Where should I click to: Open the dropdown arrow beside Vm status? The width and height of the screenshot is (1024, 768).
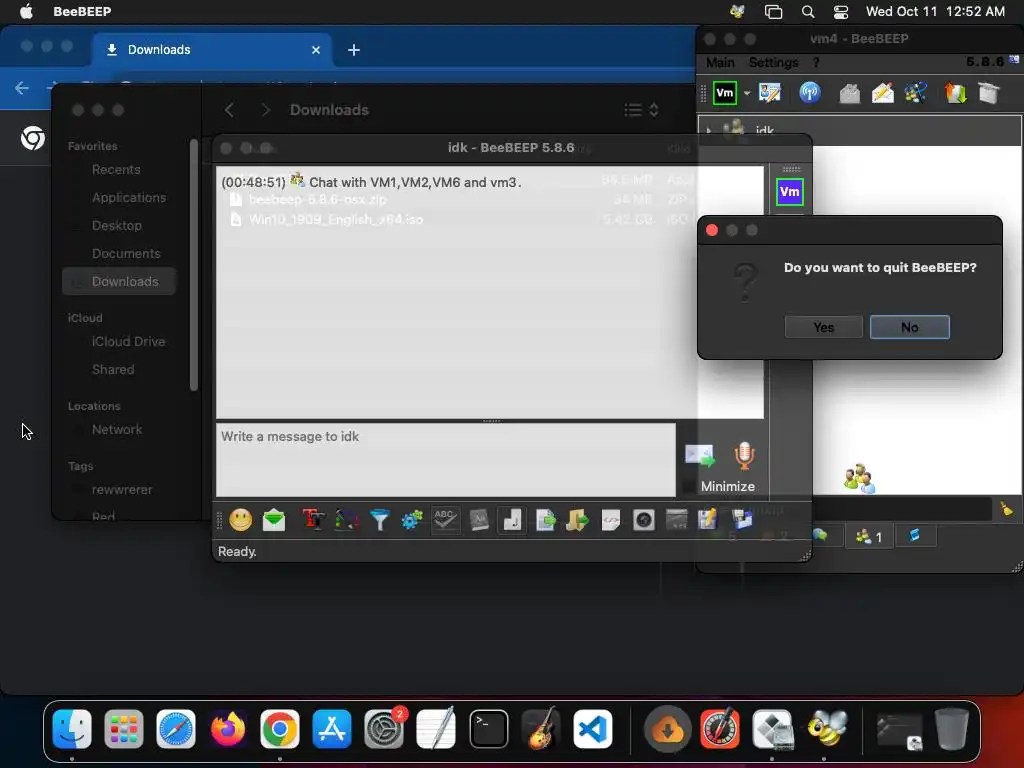[x=747, y=93]
